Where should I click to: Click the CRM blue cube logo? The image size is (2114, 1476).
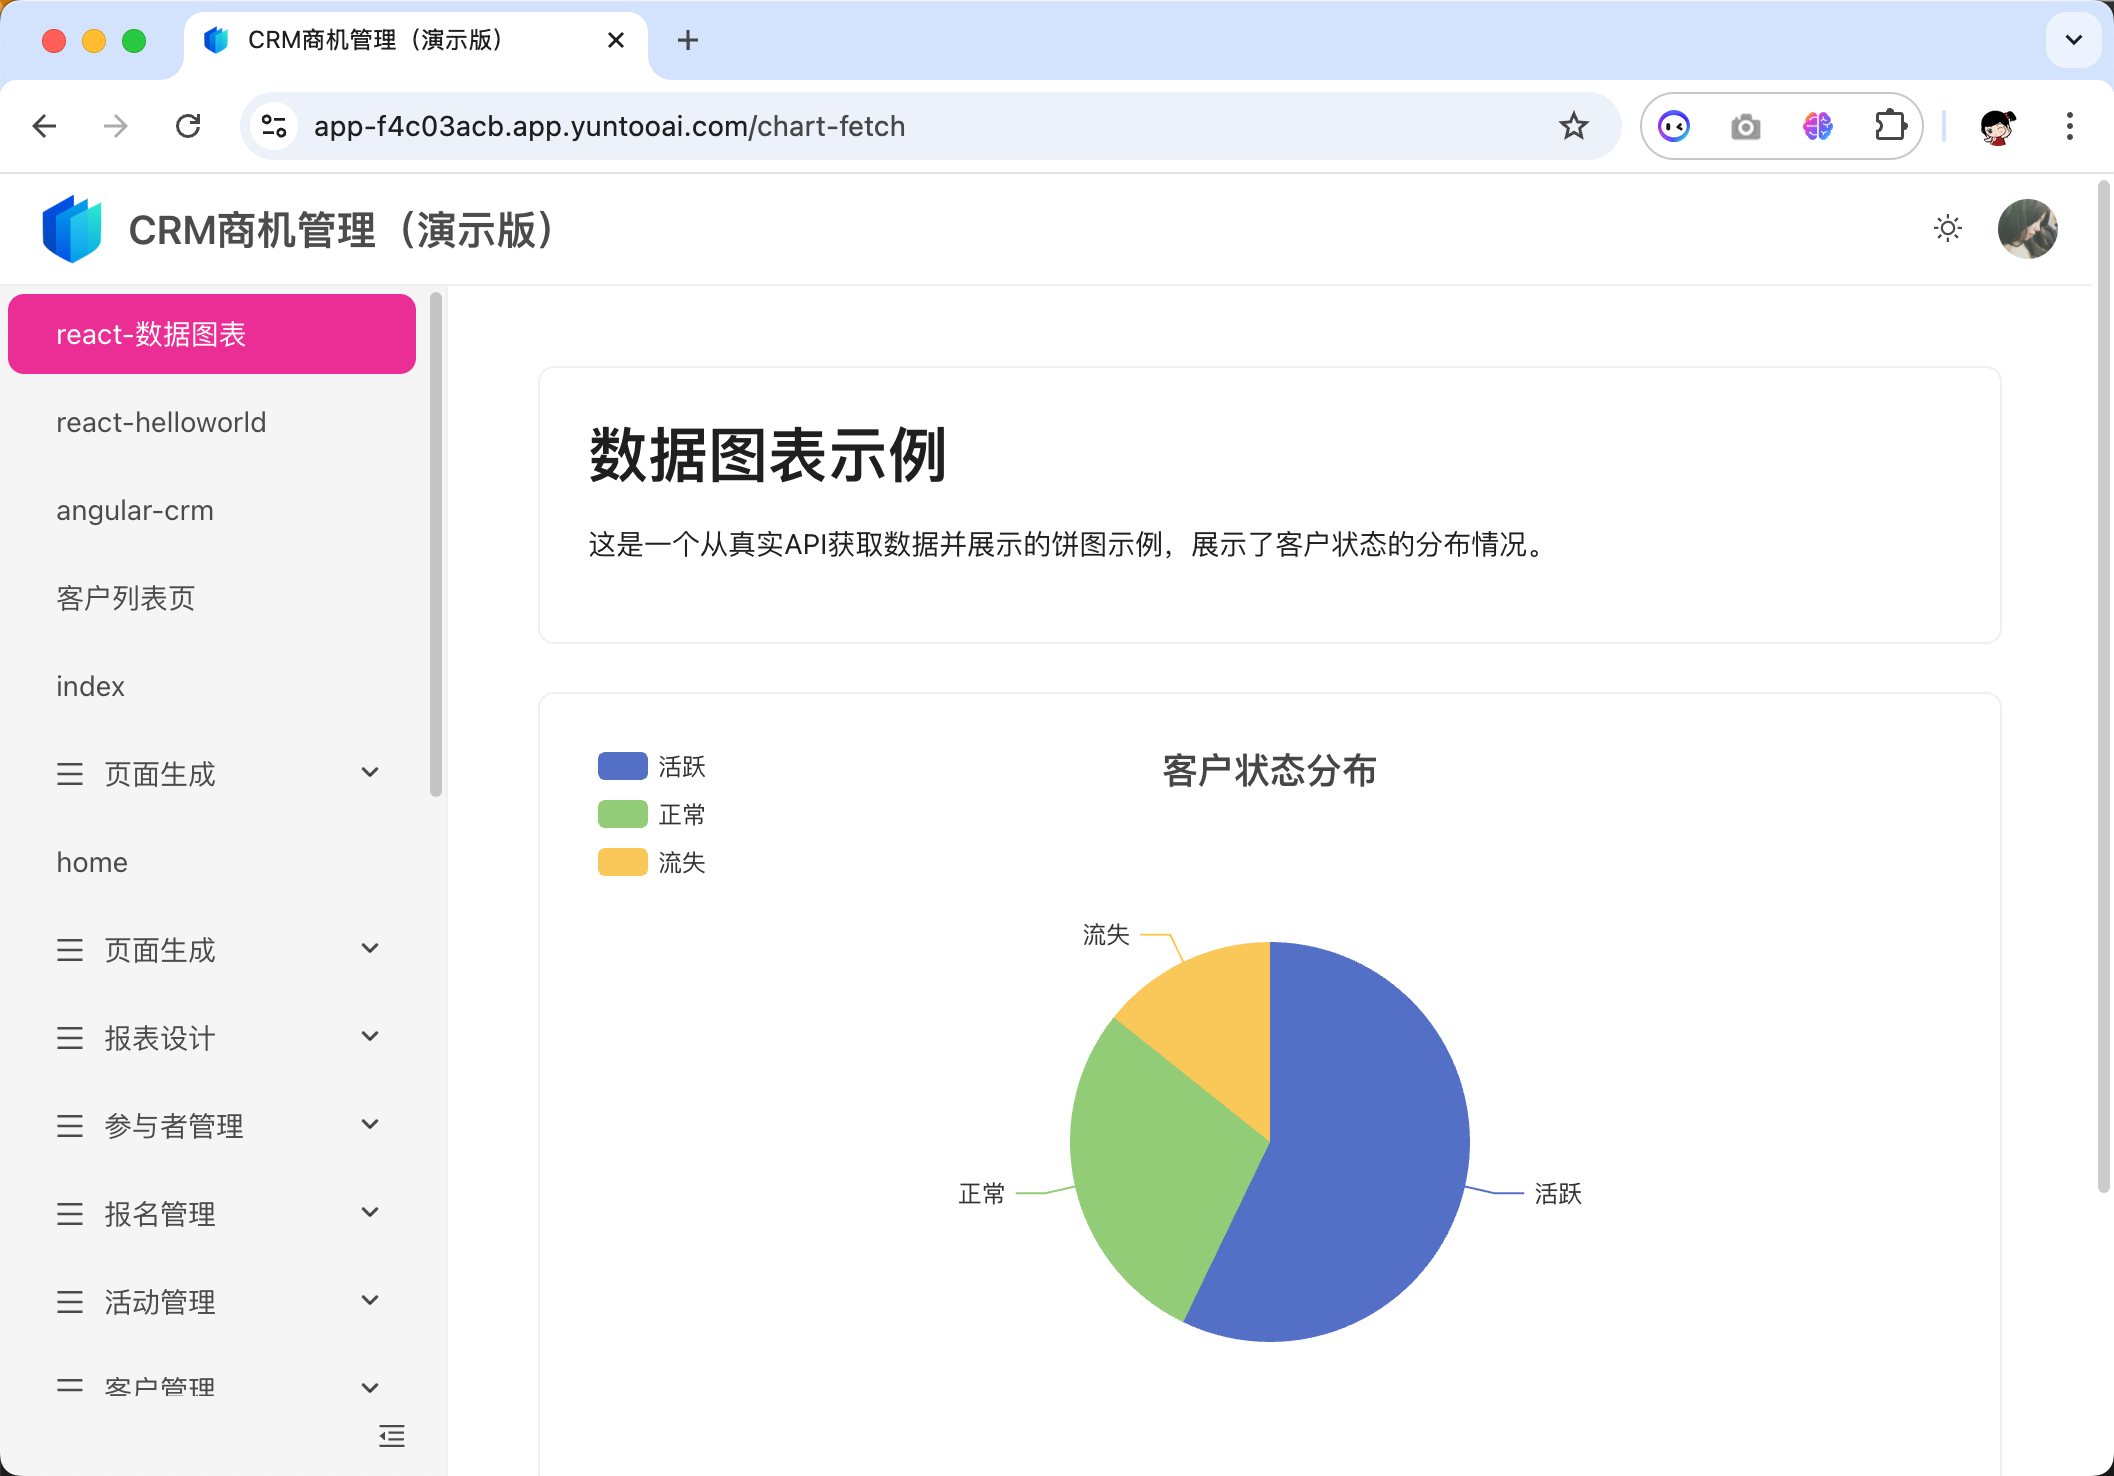pyautogui.click(x=72, y=229)
